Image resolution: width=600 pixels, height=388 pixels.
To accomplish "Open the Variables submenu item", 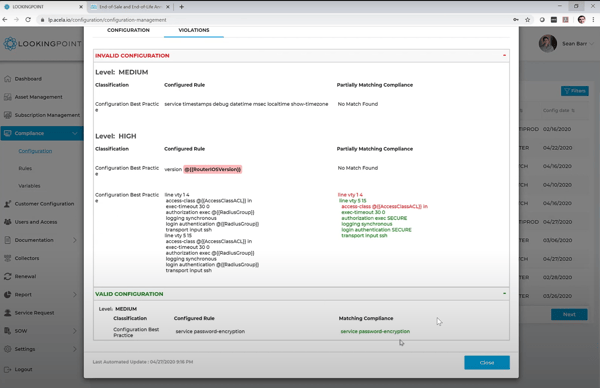I will click(29, 186).
